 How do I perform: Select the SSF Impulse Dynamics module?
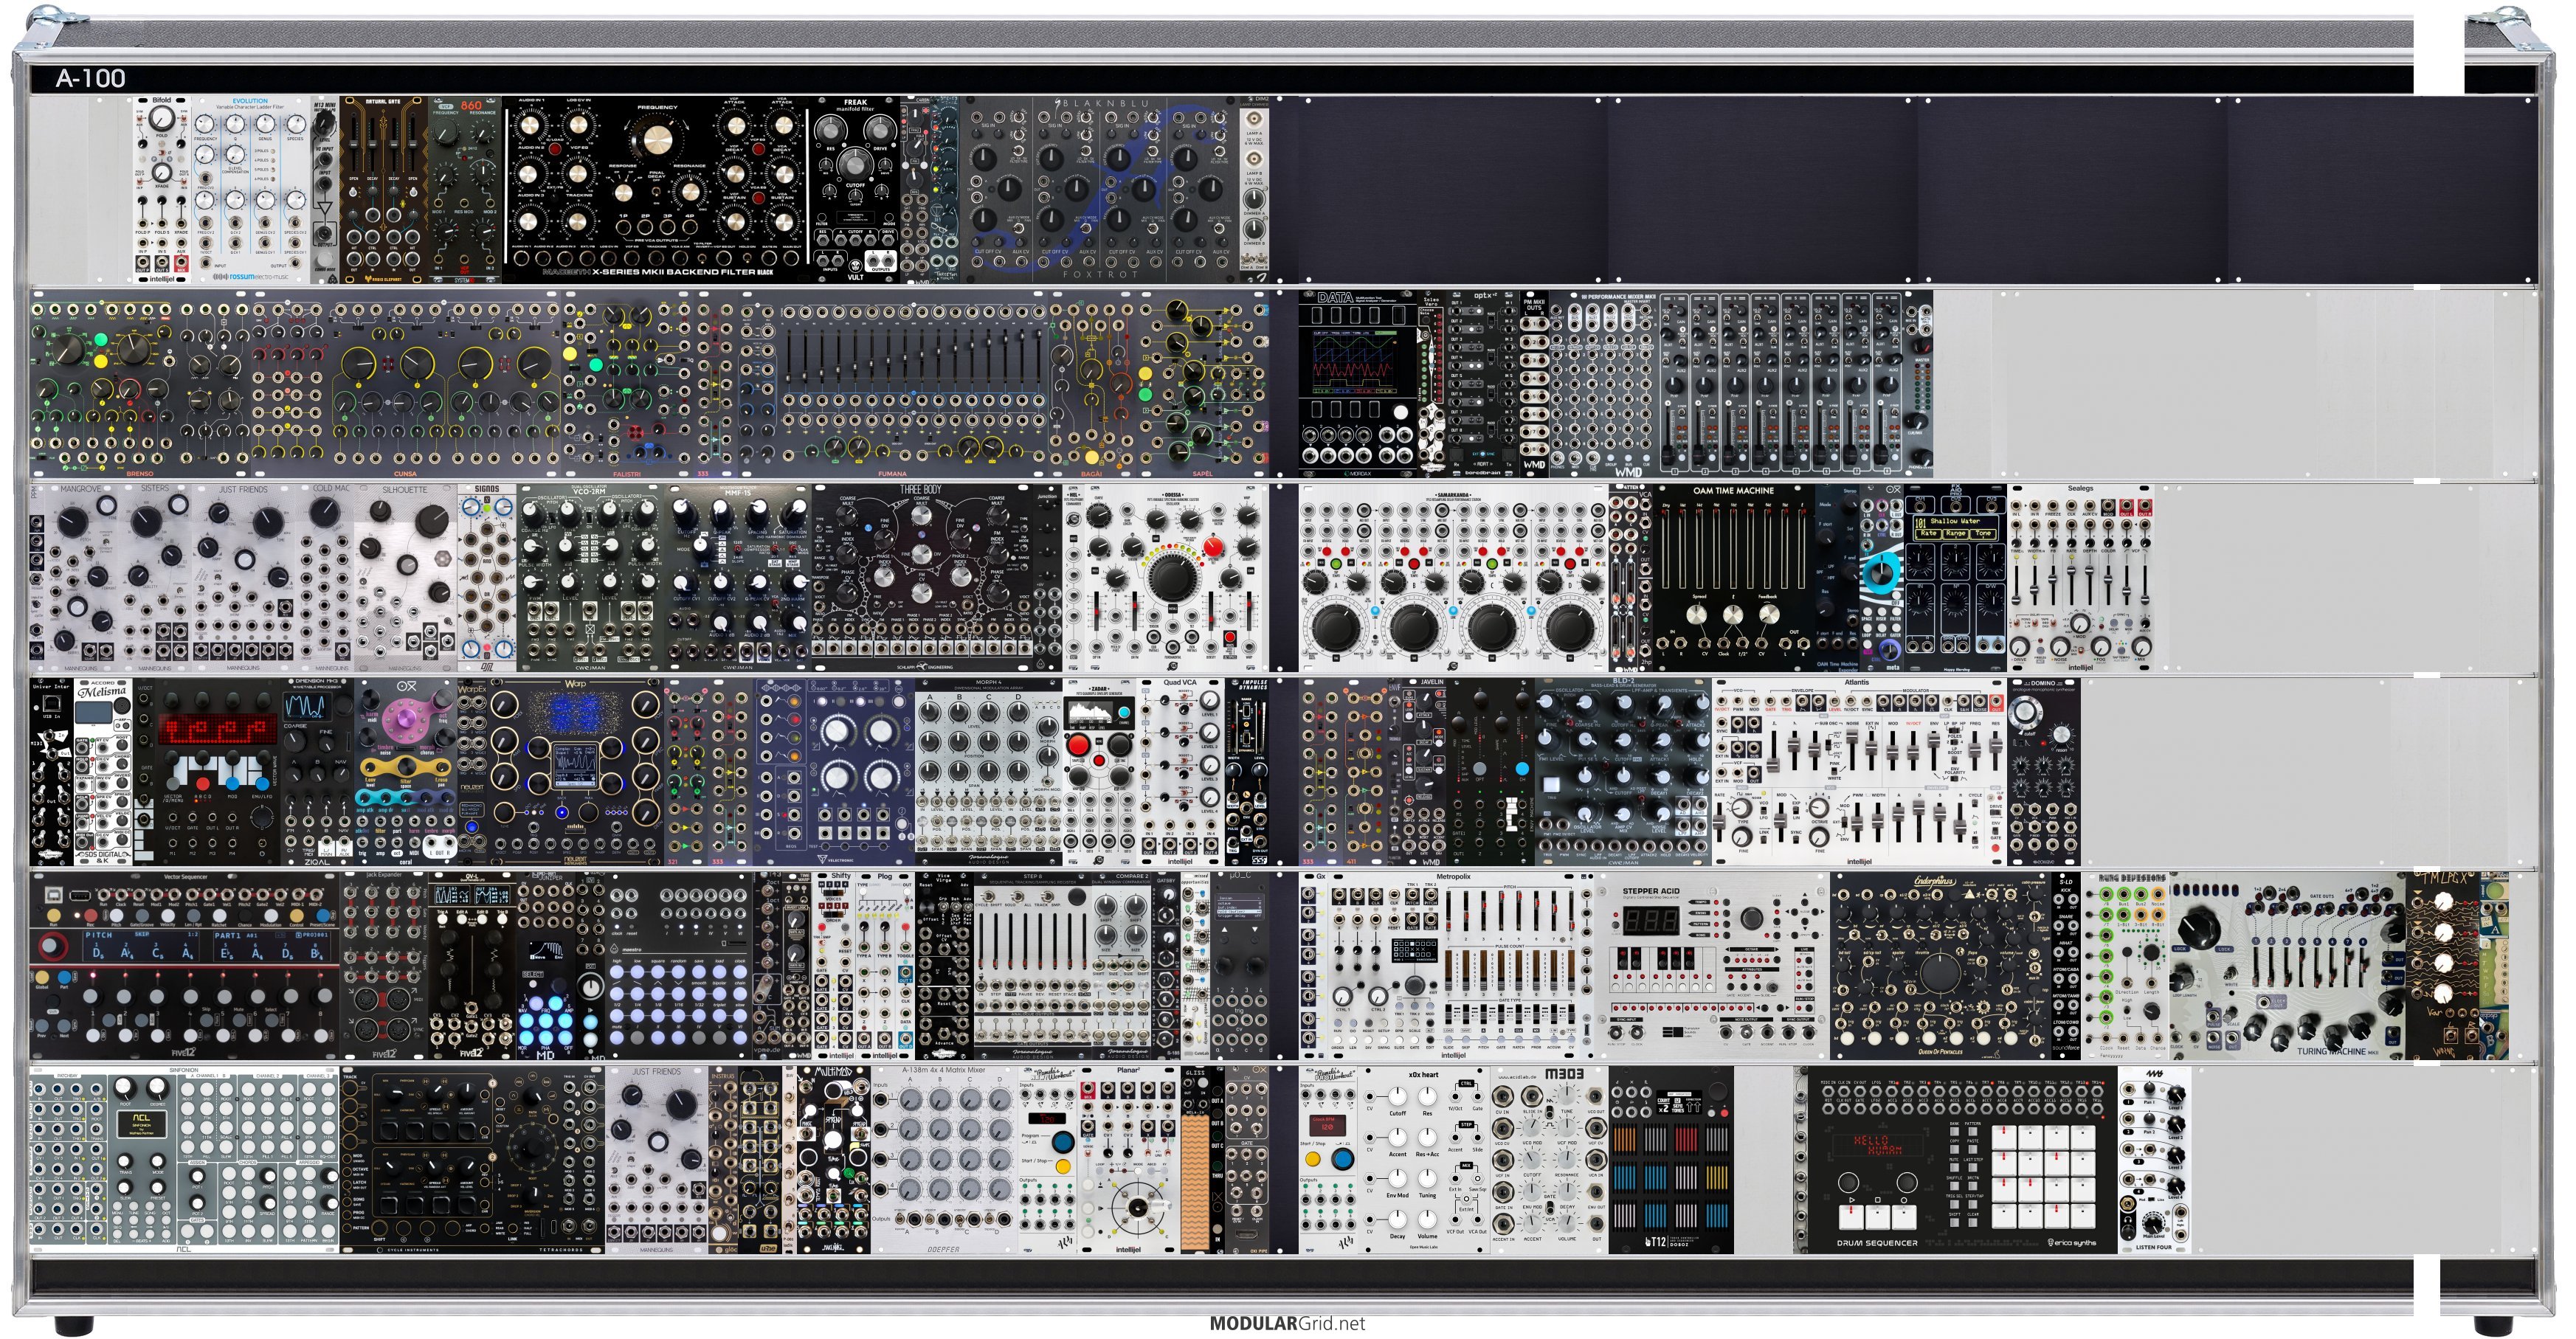click(1247, 773)
